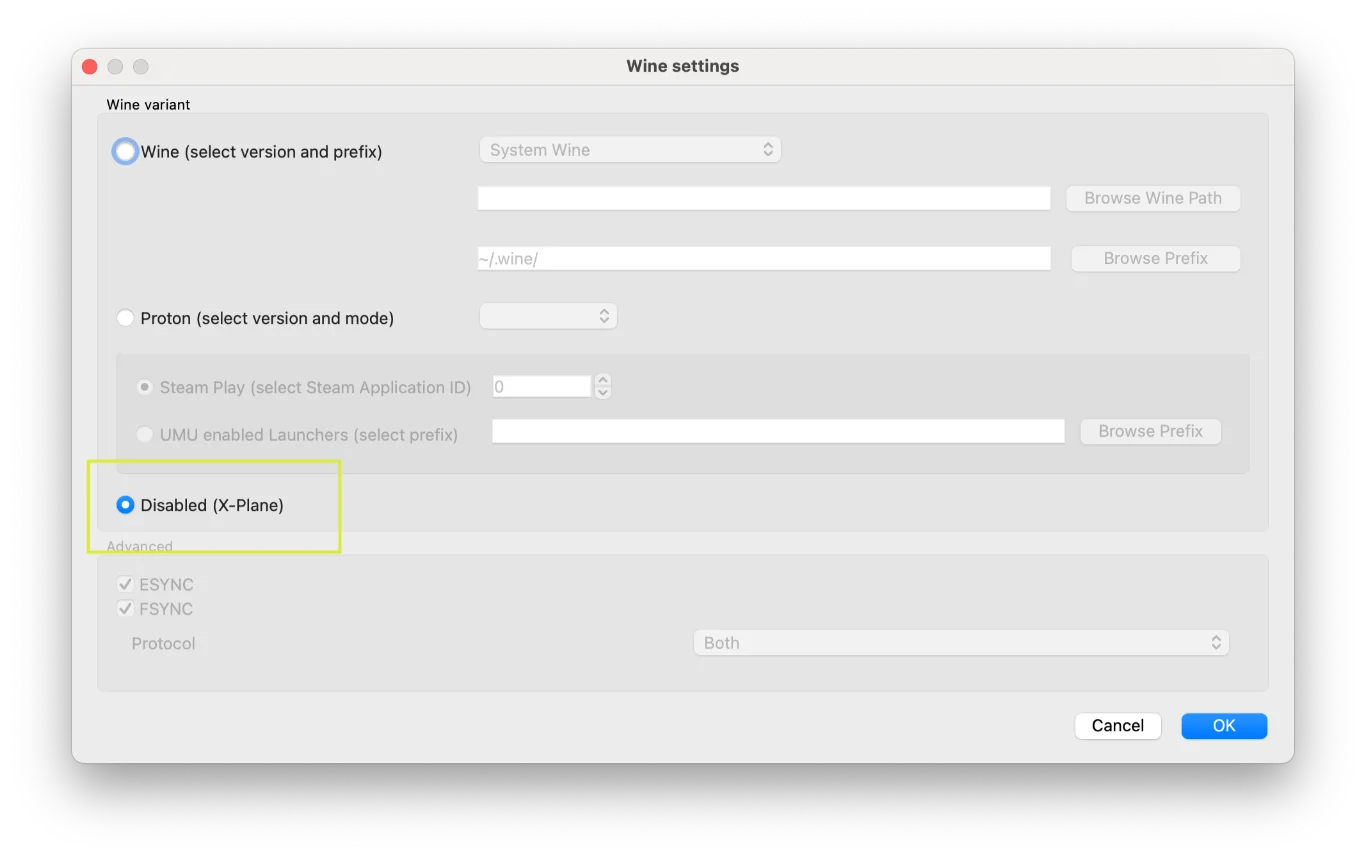Click Browse Prefix next to the wine prefix field
The height and width of the screenshot is (858, 1366).
[x=1154, y=258]
